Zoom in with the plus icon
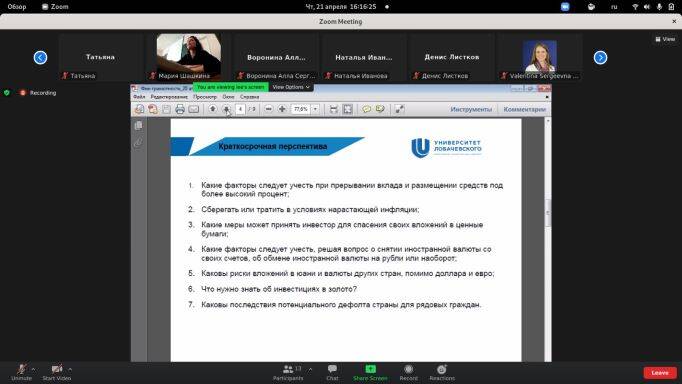Viewport: 682px width, 384px height. pos(282,109)
